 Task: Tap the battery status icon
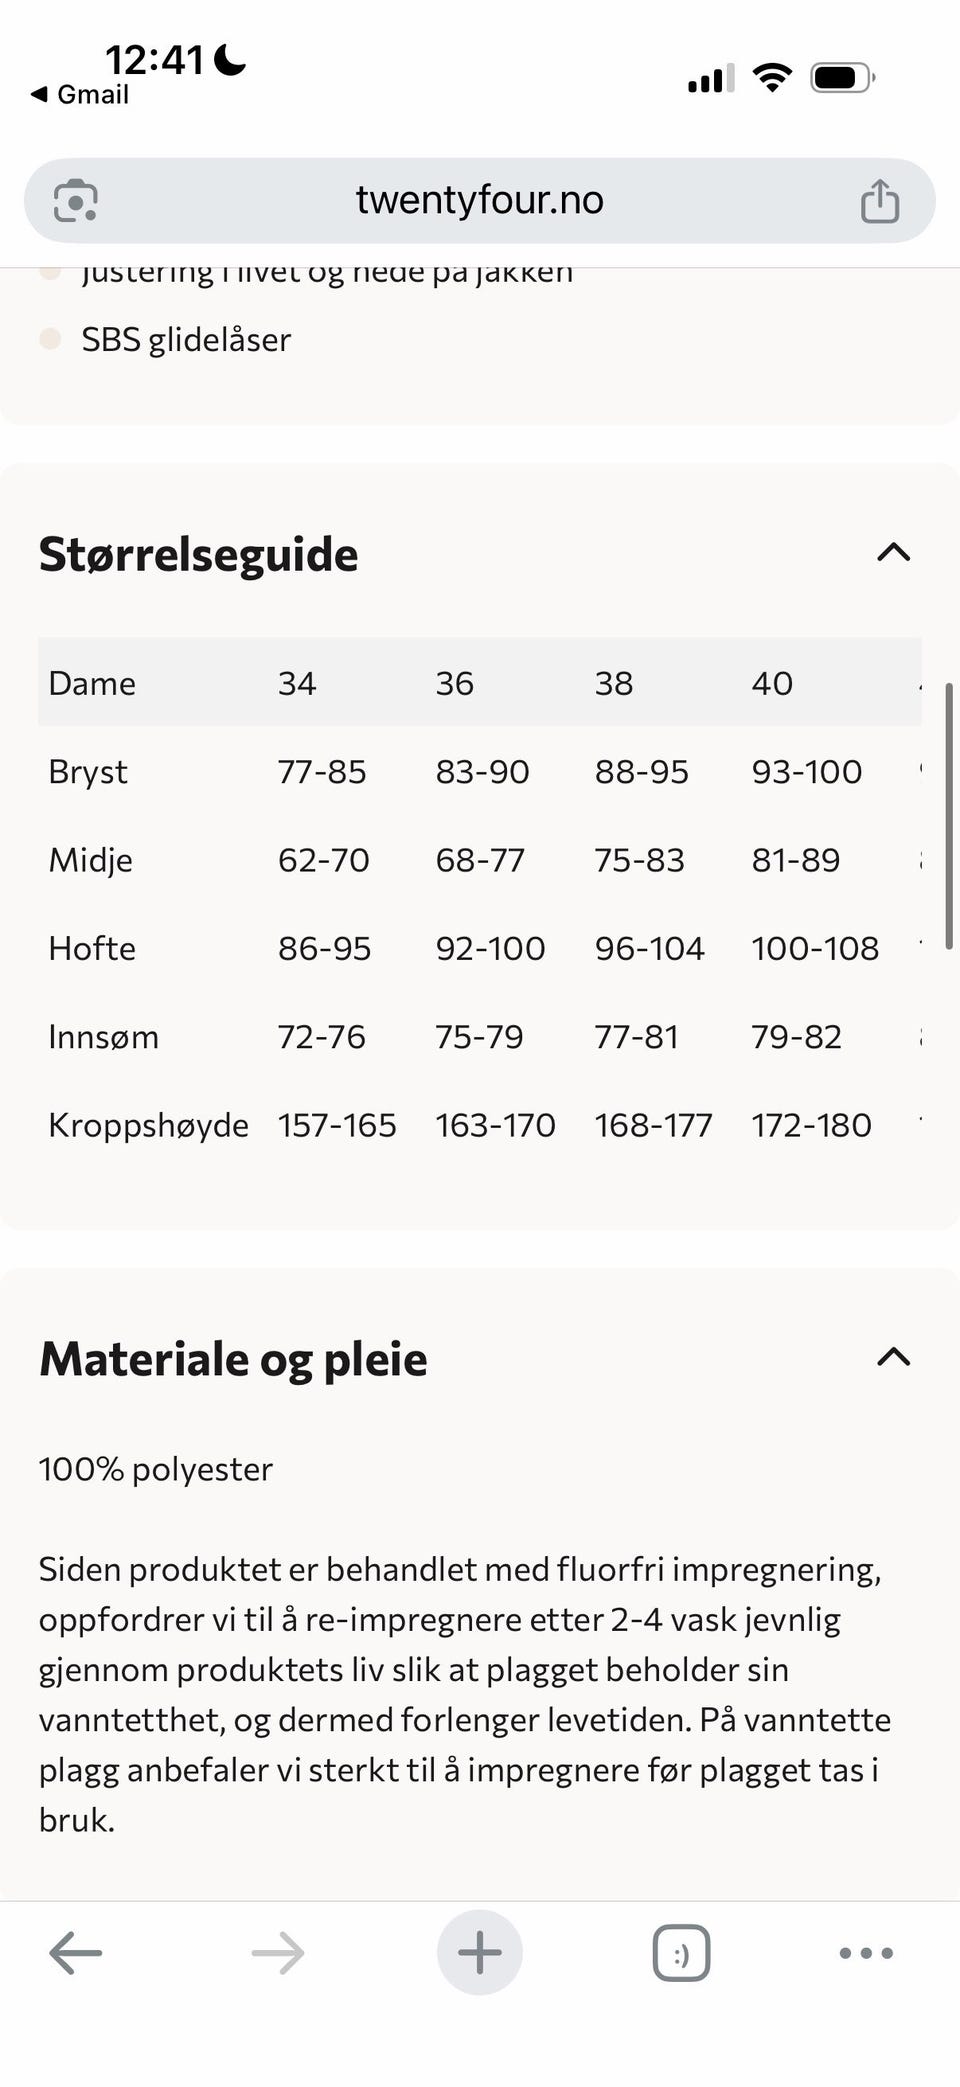click(x=843, y=77)
